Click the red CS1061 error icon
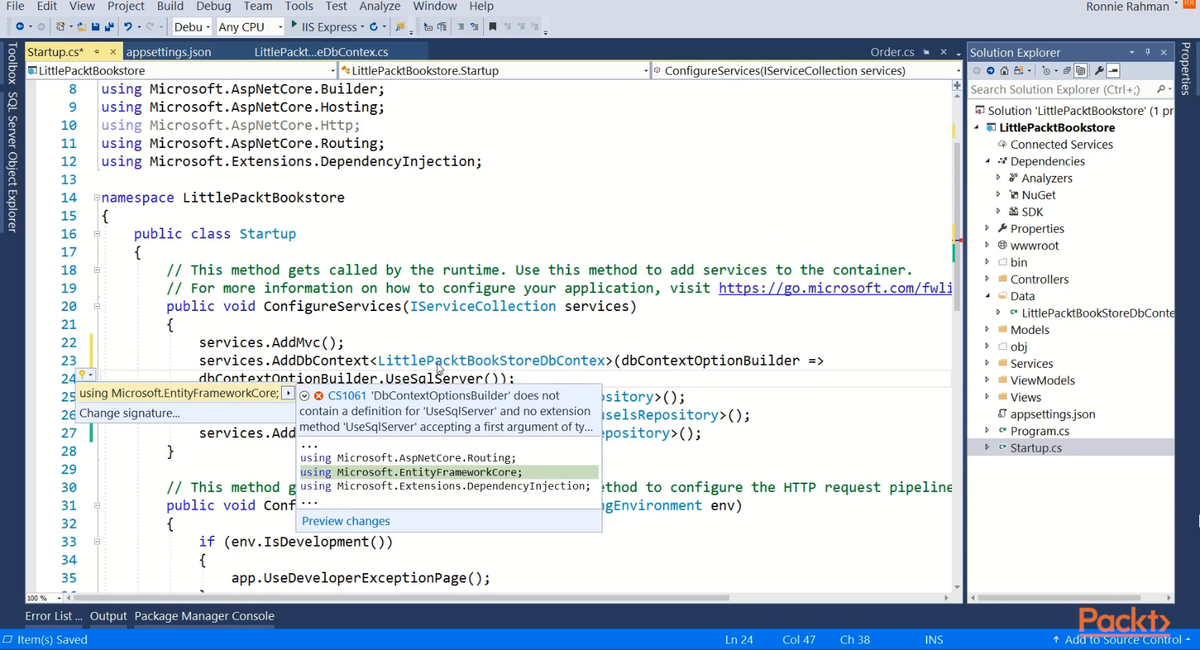 (x=319, y=396)
